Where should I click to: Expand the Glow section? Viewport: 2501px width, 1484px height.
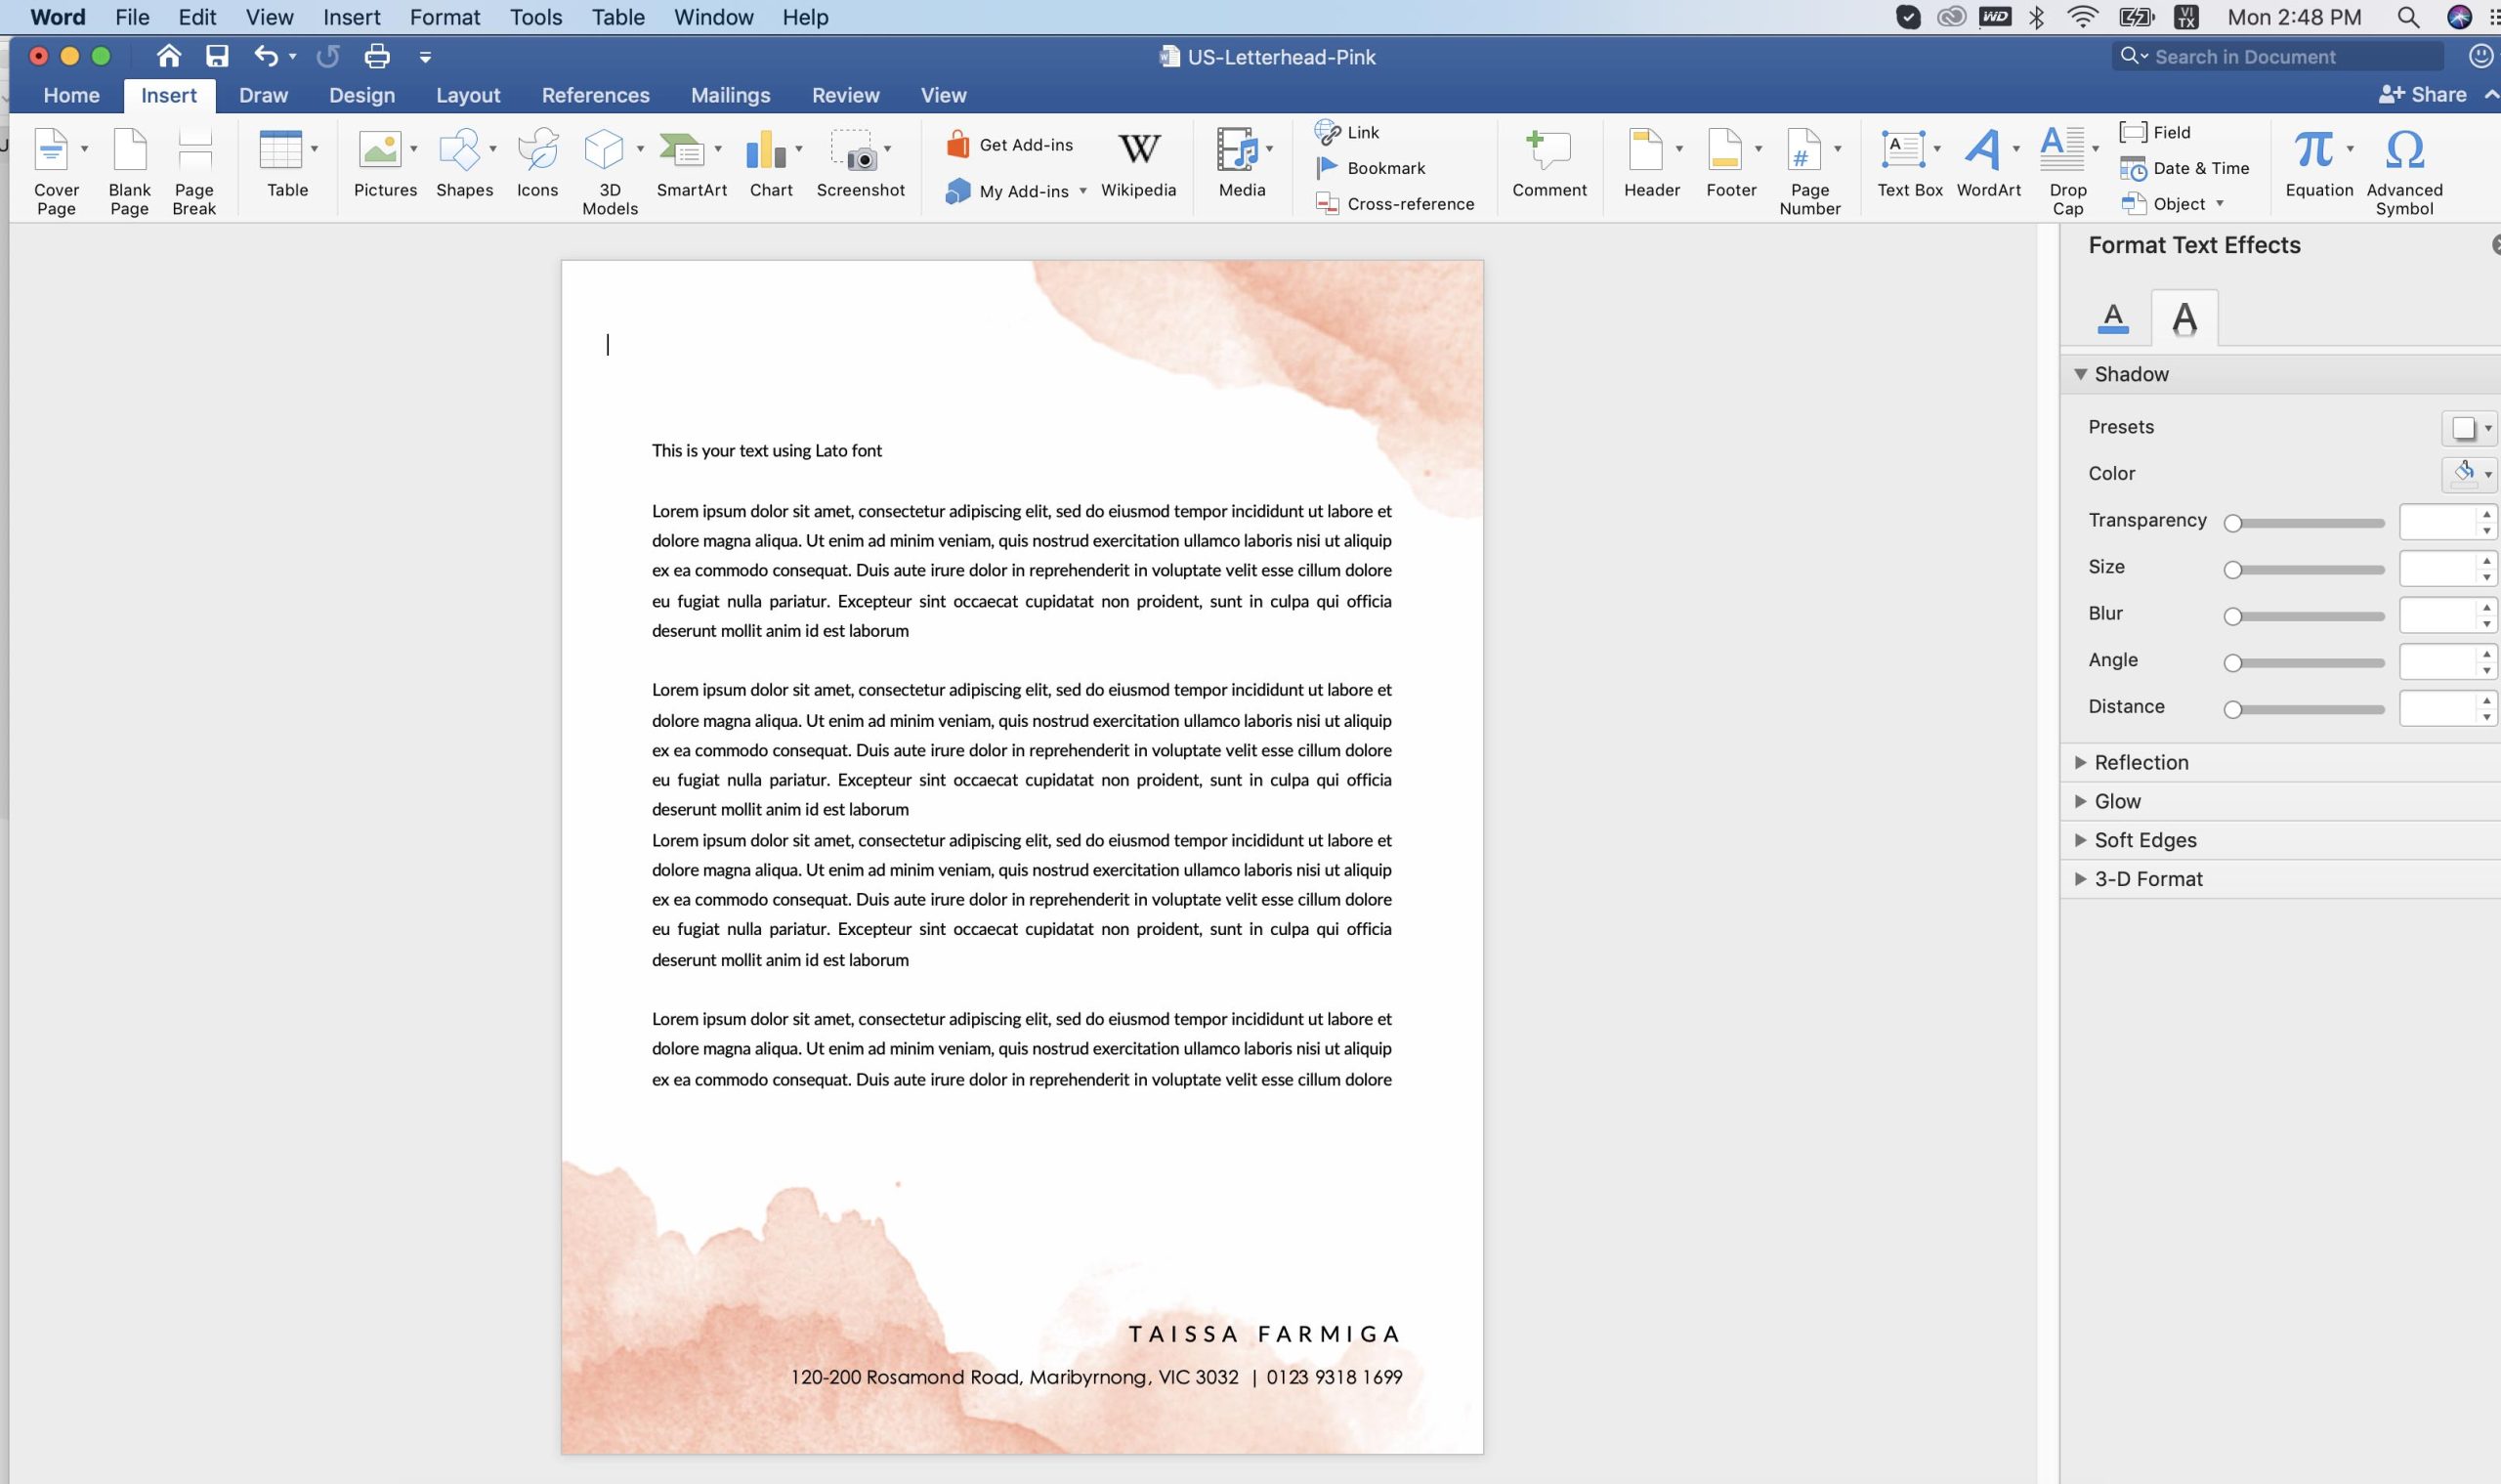tap(2079, 801)
